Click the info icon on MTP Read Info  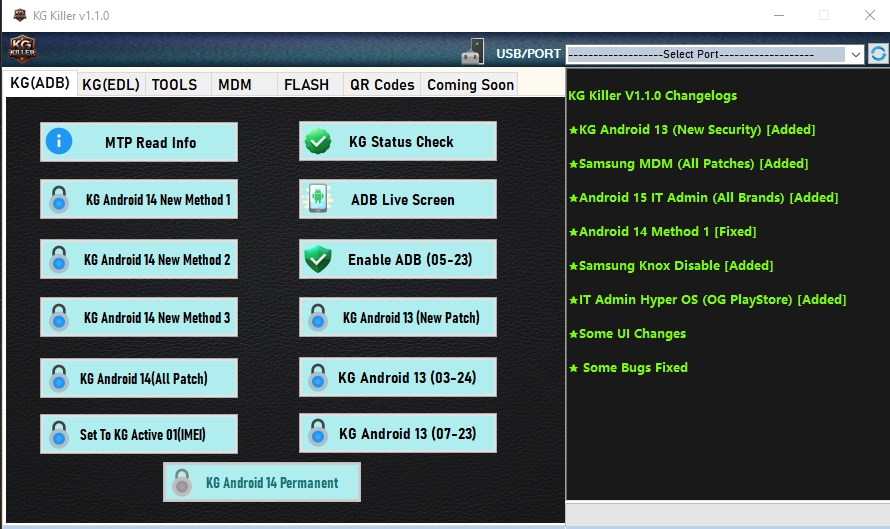[59, 141]
